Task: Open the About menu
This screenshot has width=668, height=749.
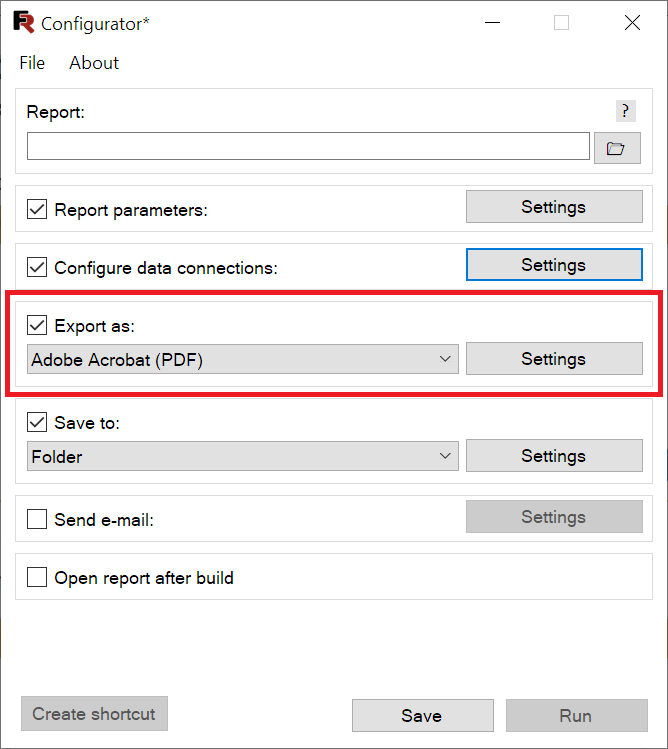Action: tap(94, 63)
